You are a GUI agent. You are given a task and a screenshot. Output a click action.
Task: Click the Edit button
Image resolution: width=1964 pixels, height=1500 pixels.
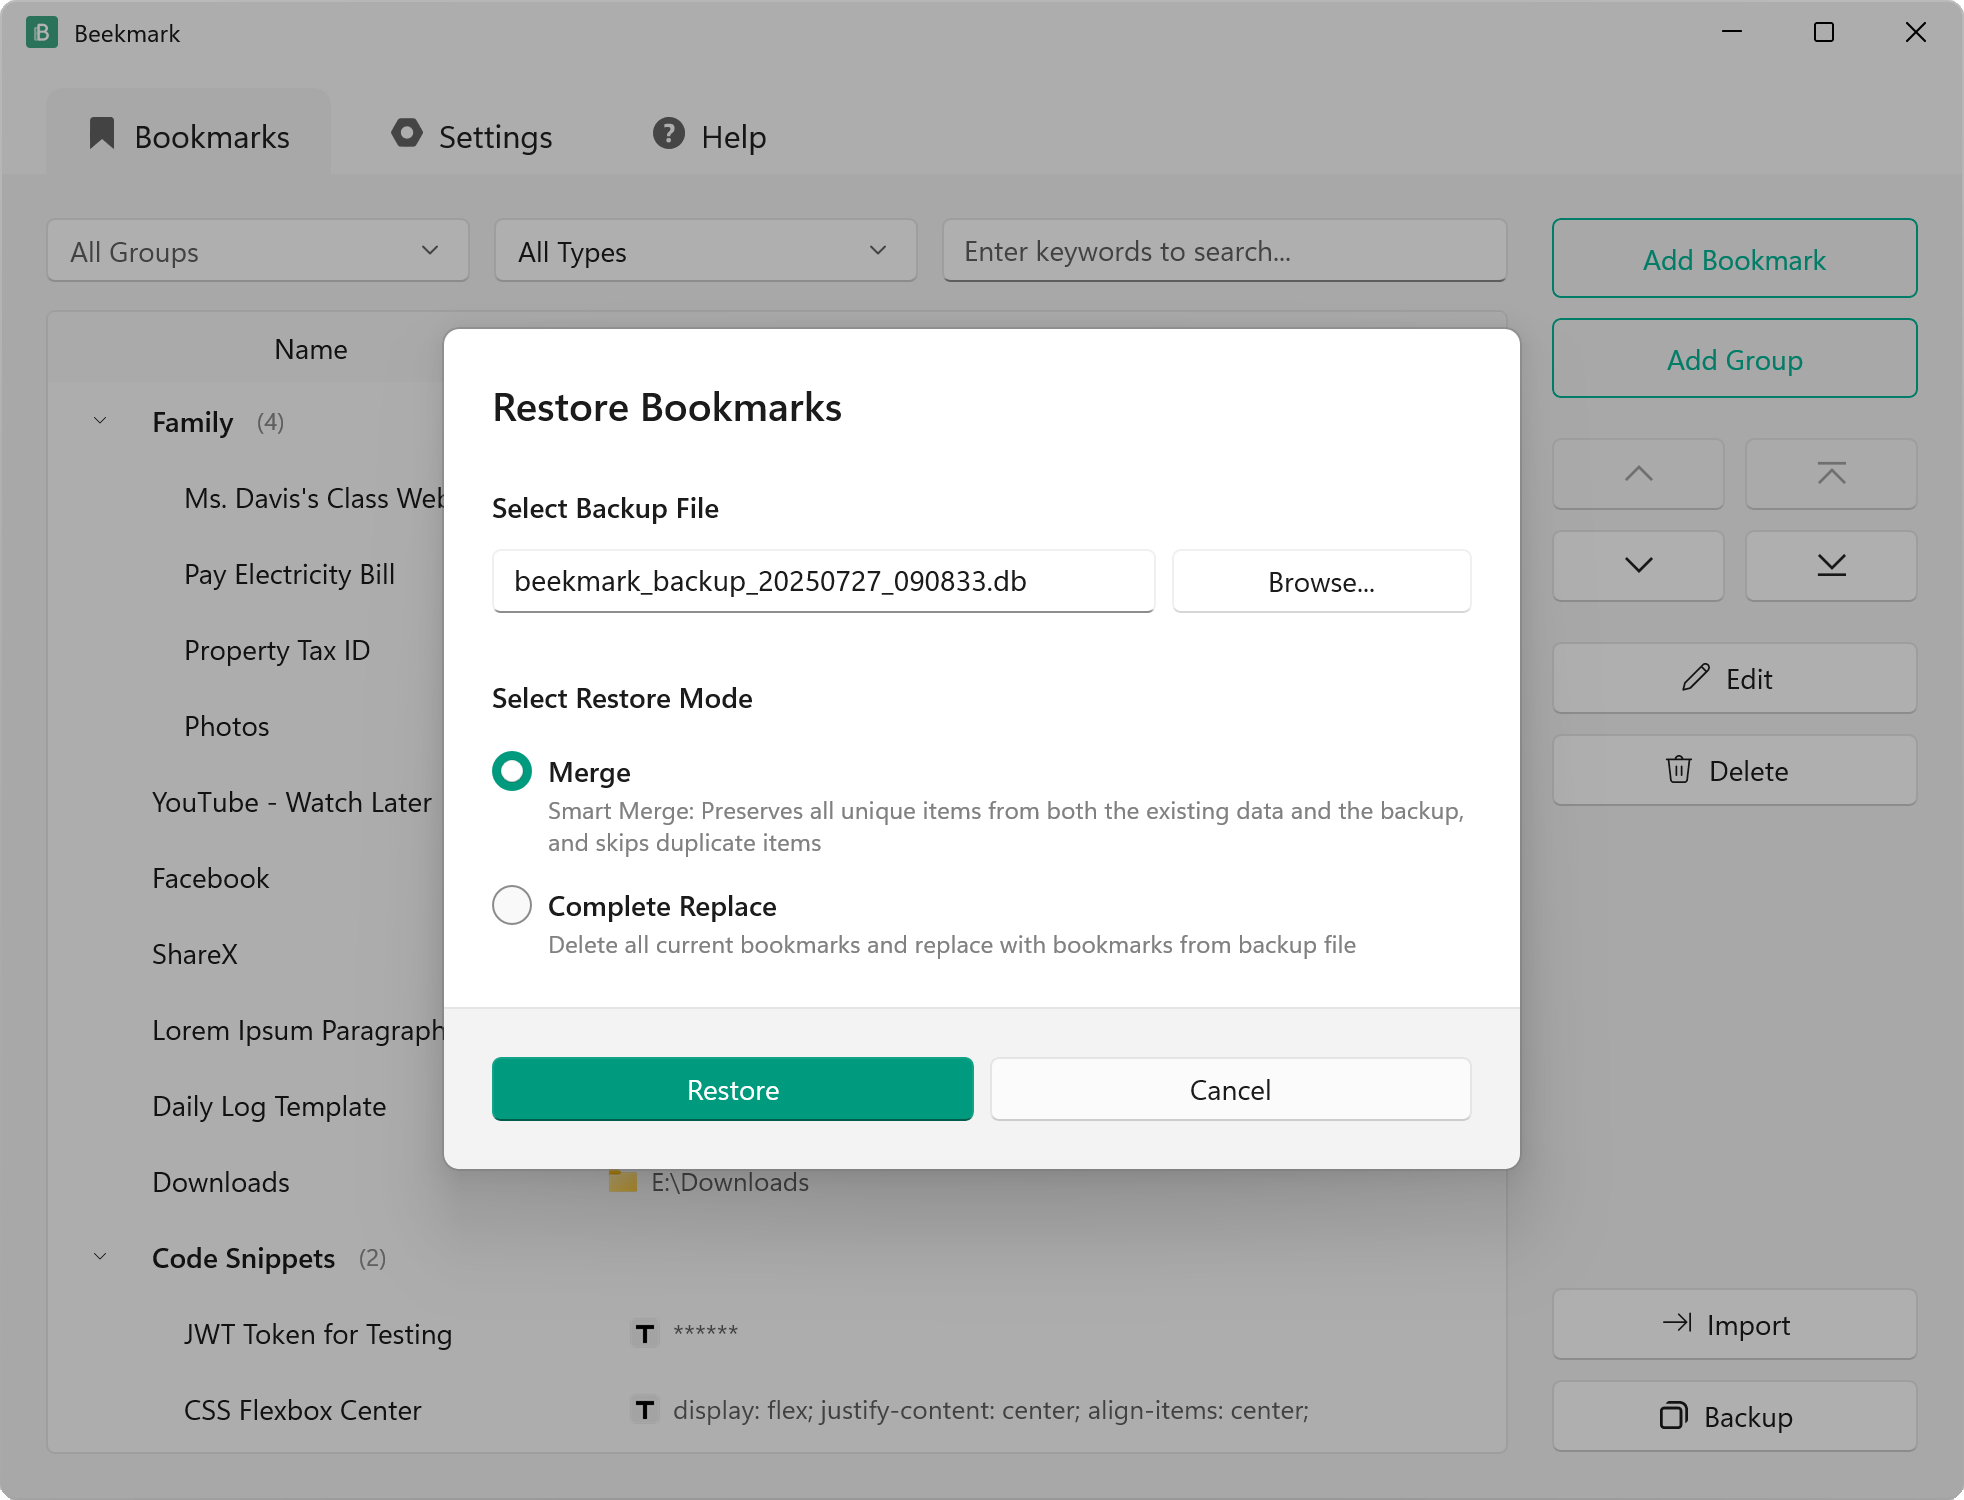(1735, 678)
